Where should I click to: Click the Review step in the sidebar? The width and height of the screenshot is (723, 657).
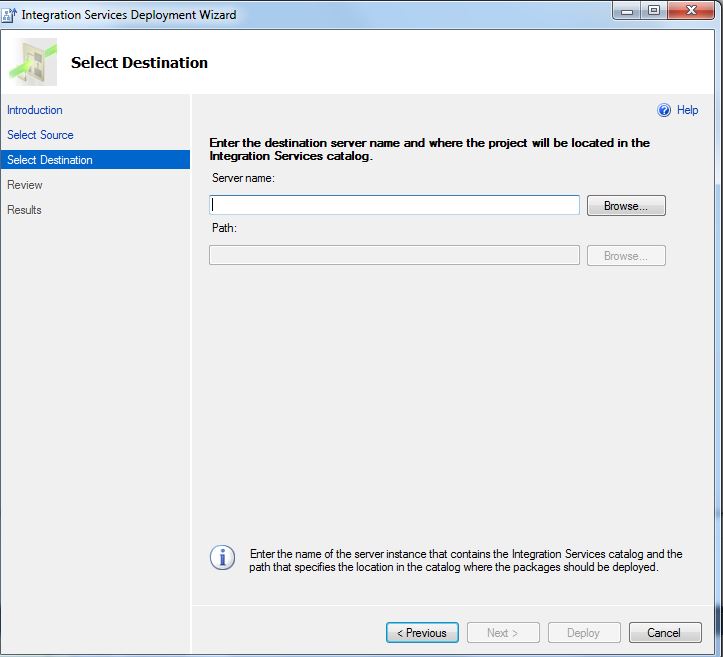tap(24, 185)
